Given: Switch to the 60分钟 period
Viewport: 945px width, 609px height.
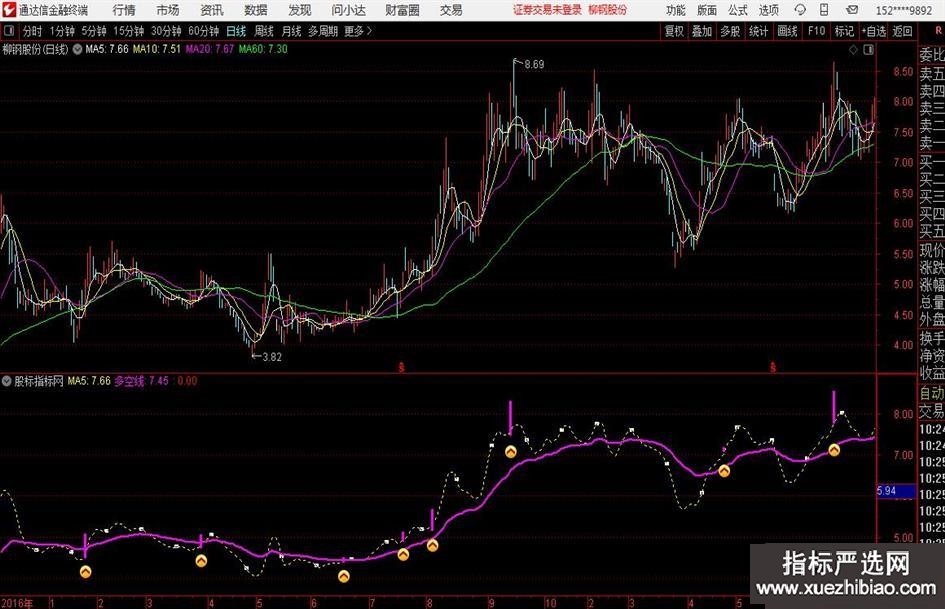Looking at the screenshot, I should click(204, 31).
